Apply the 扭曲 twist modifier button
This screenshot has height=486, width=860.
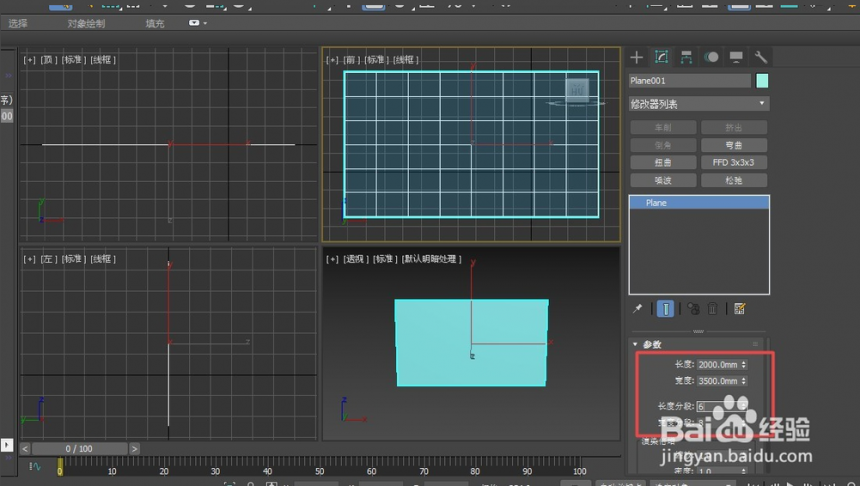point(663,162)
